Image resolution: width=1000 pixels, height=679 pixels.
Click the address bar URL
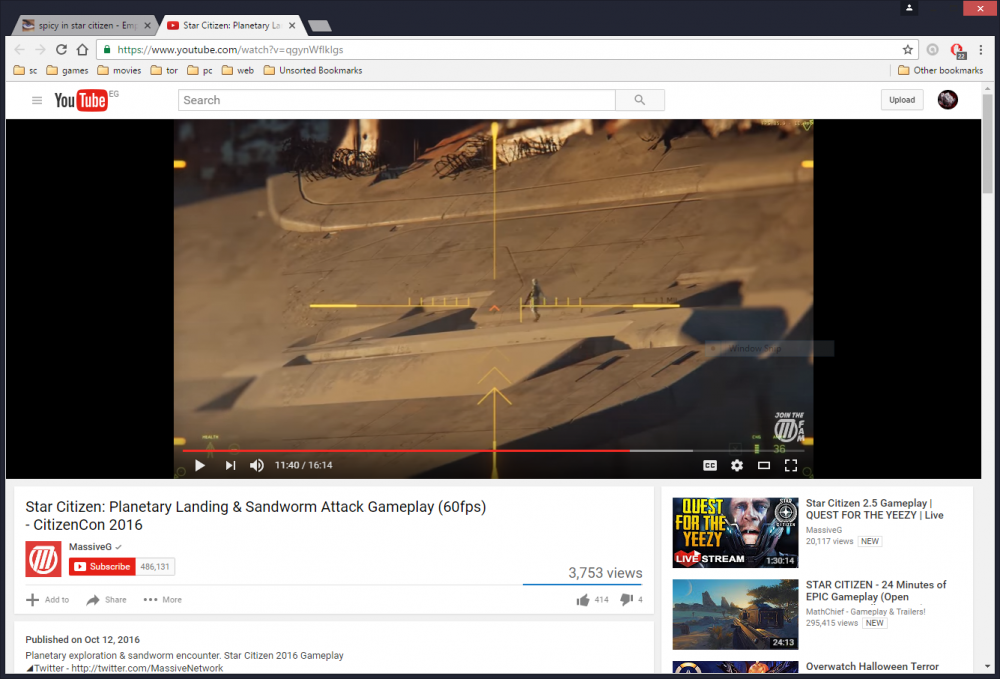(x=230, y=50)
